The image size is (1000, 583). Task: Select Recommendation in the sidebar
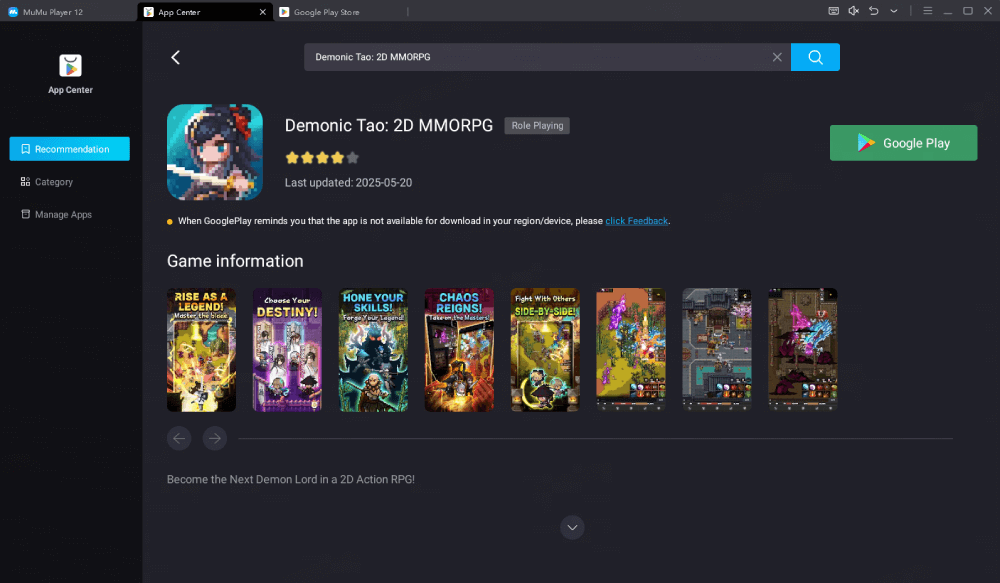70,149
